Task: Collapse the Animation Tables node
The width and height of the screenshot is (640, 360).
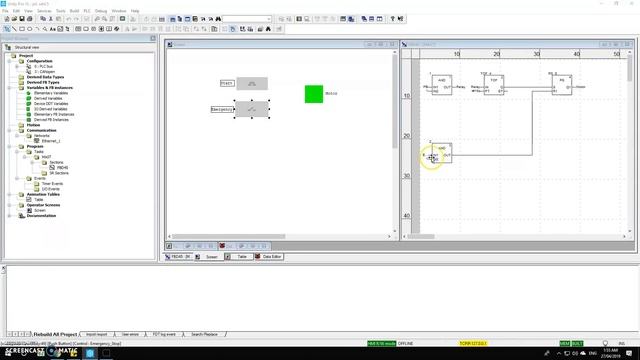Action: tap(9, 194)
